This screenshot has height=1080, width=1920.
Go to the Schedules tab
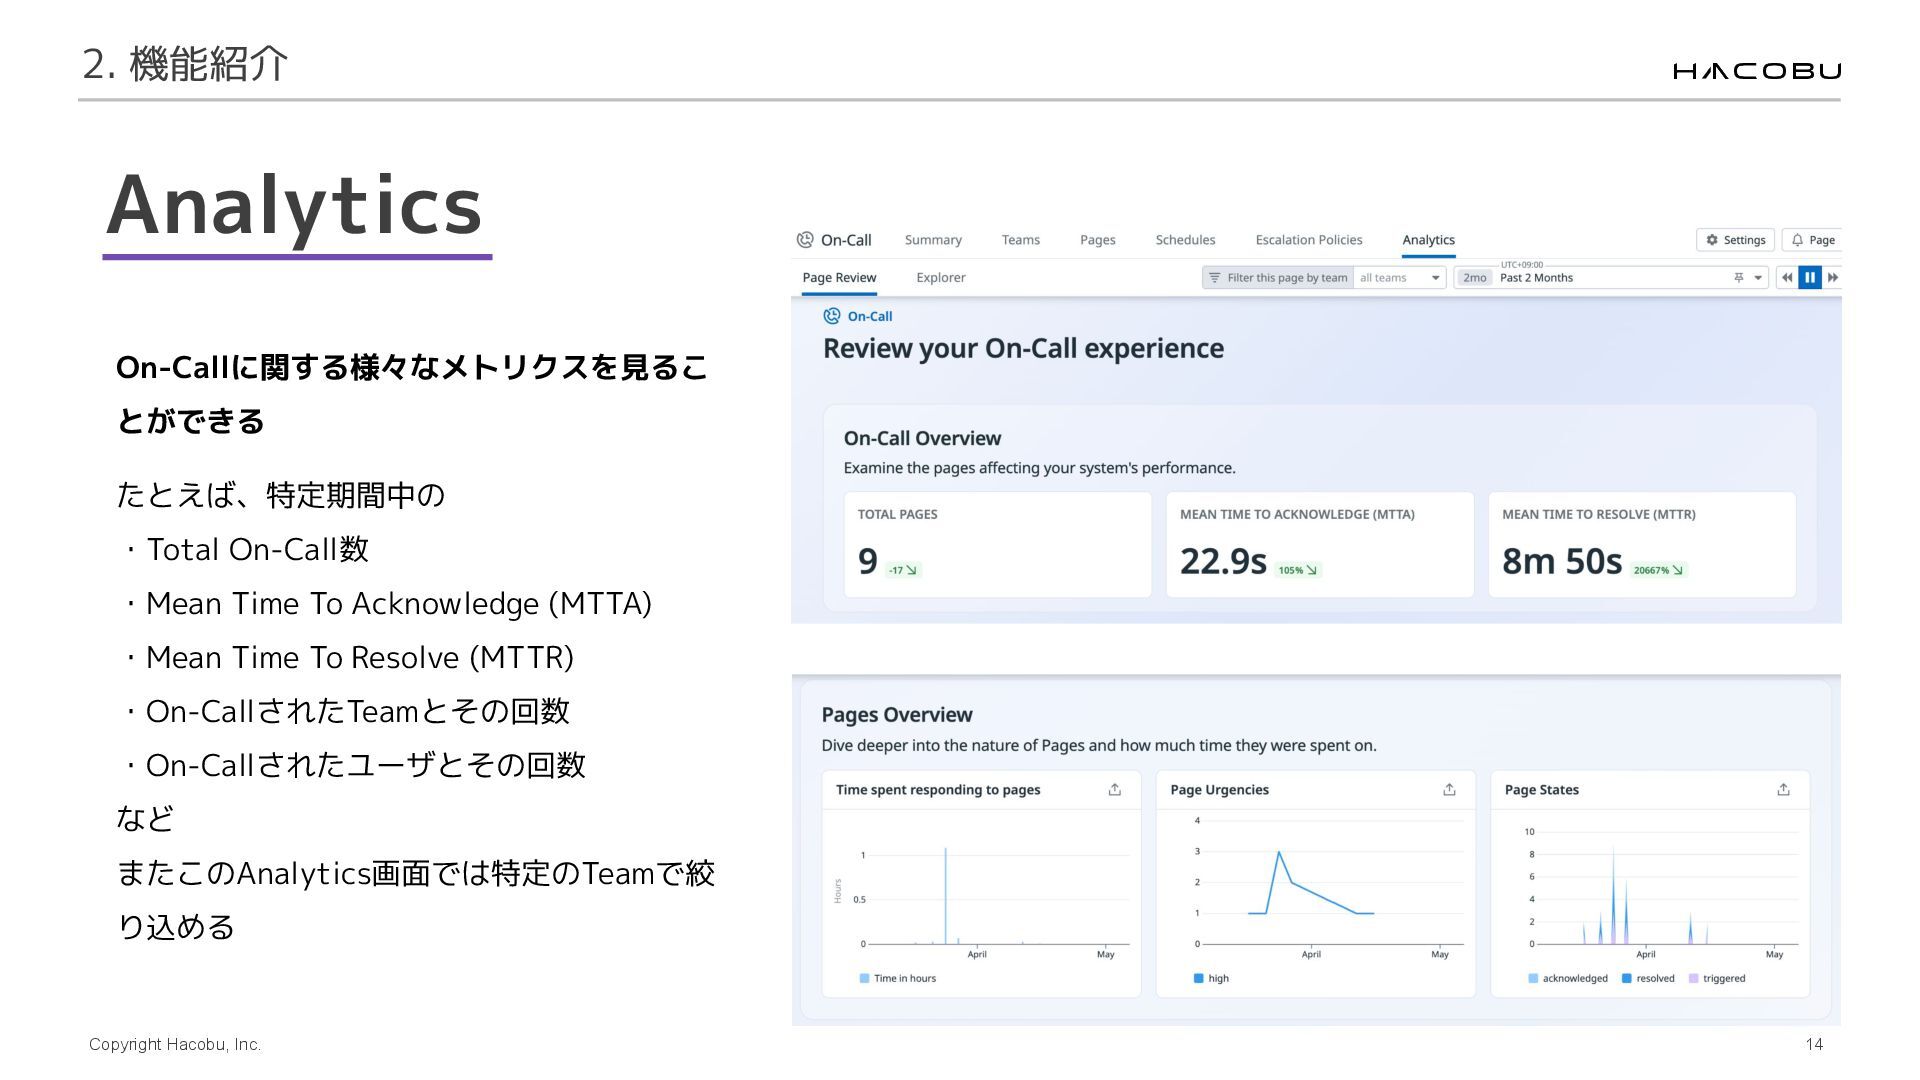click(x=1185, y=240)
